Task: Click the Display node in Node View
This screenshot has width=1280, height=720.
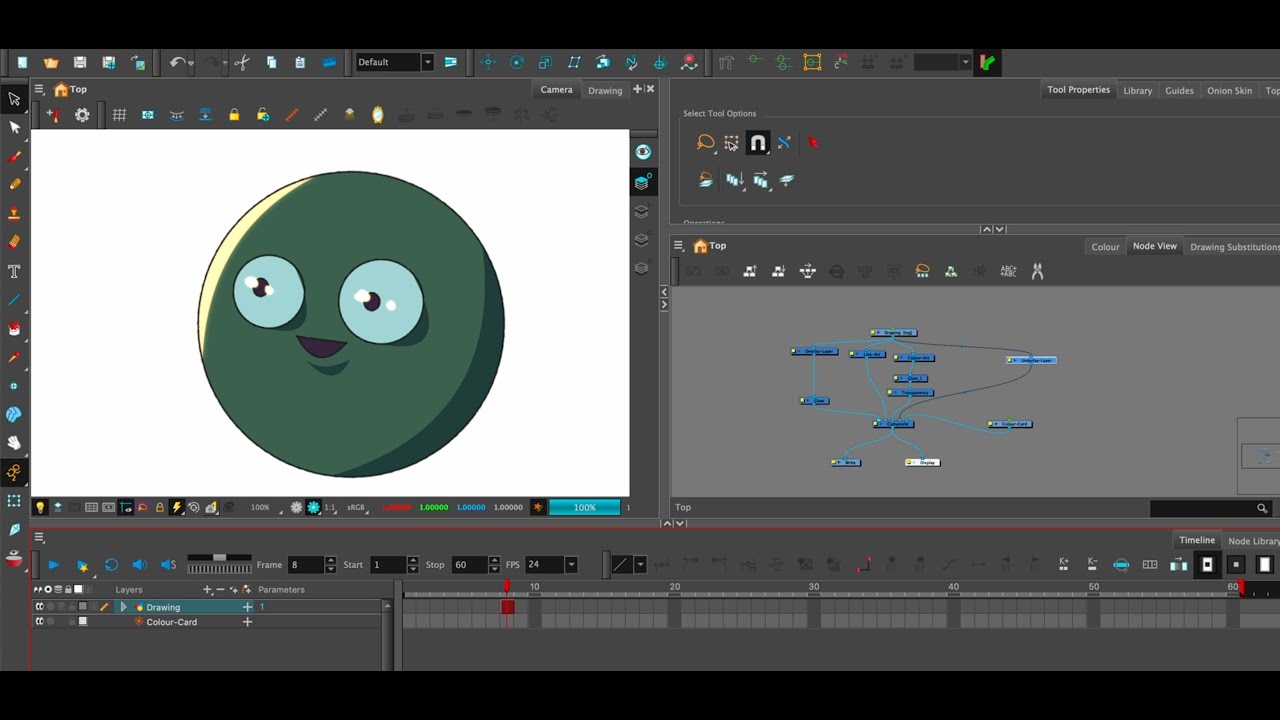Action: 923,462
